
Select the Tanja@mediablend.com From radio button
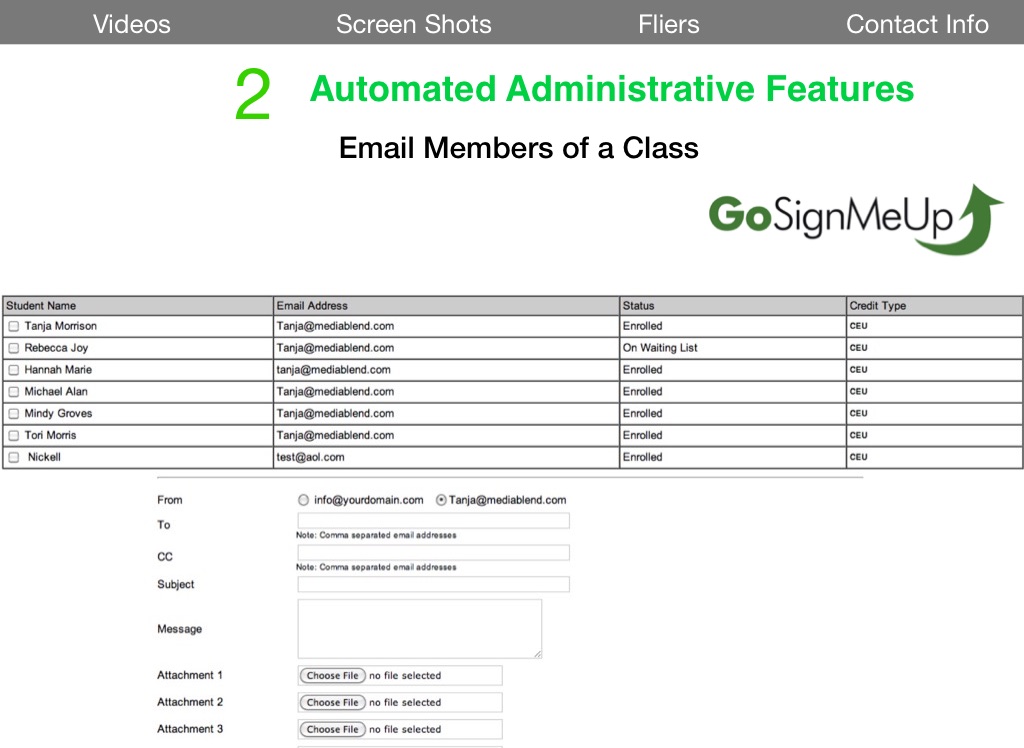pyautogui.click(x=441, y=500)
